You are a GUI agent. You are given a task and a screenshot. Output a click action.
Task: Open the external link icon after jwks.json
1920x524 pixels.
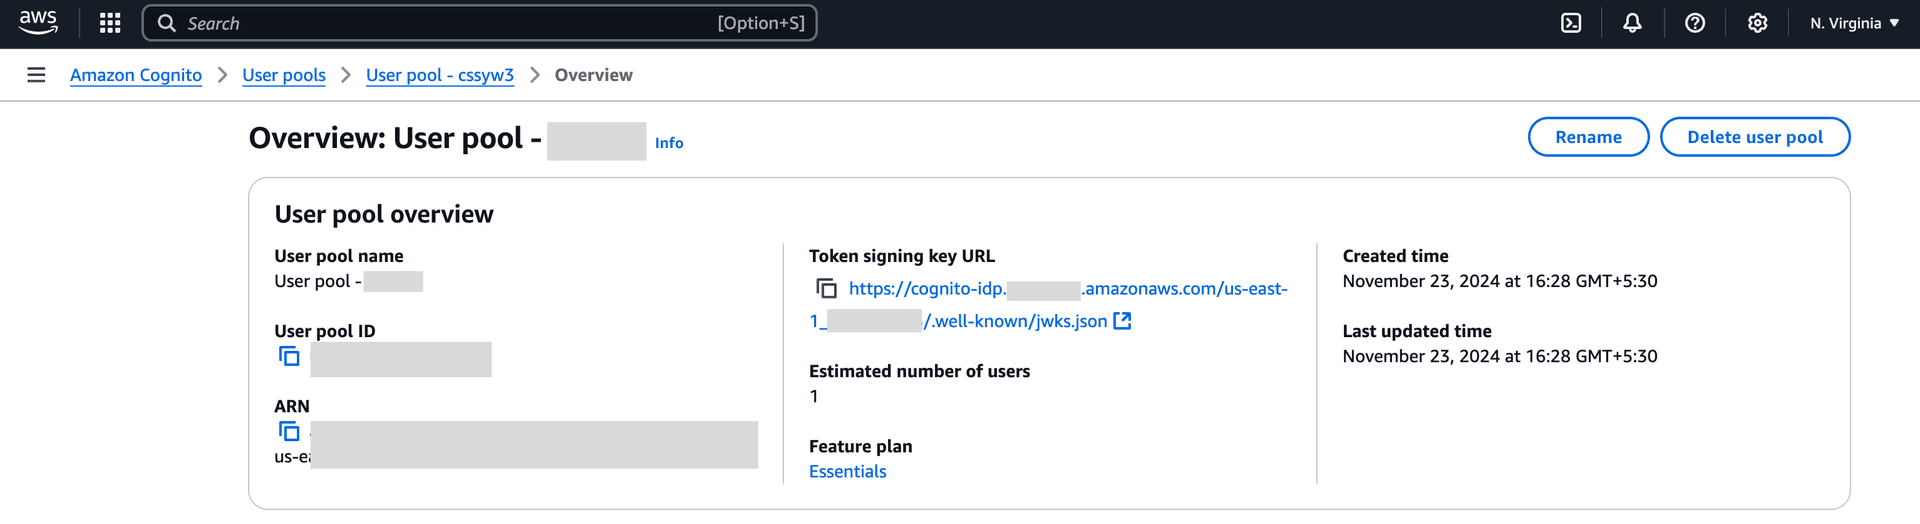click(1122, 321)
